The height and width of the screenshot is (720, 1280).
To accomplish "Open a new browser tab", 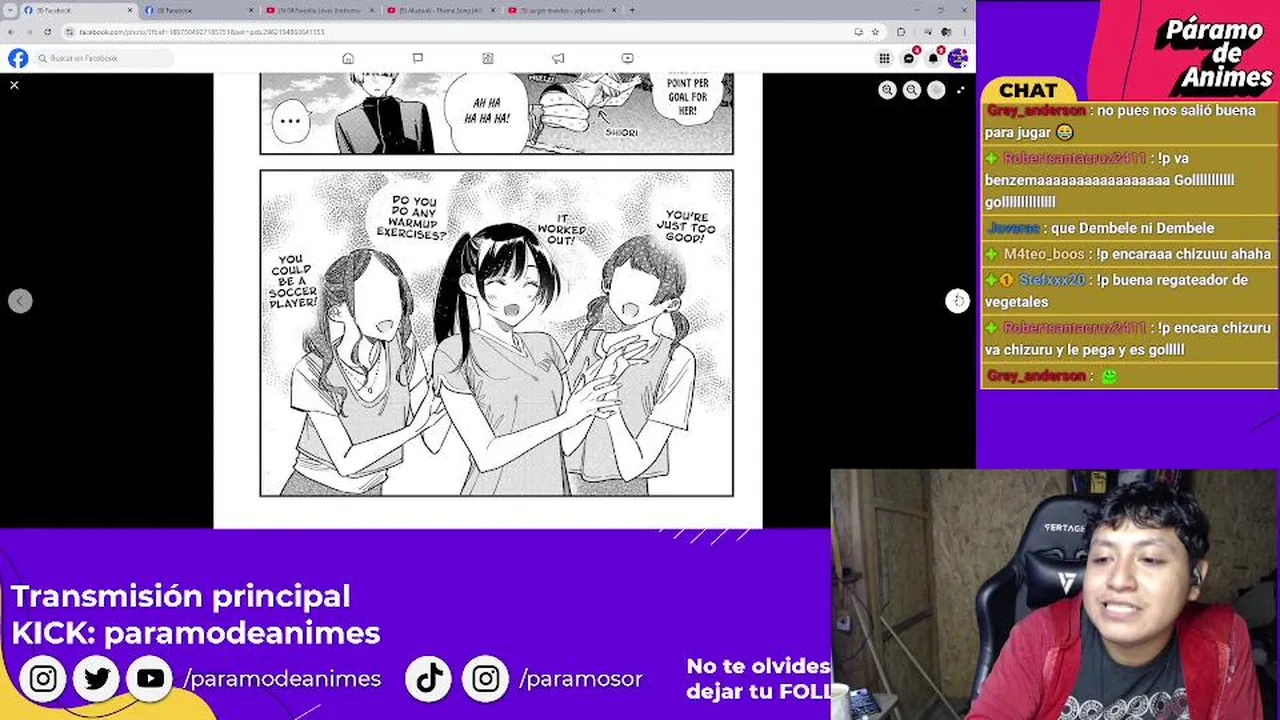I will [634, 10].
